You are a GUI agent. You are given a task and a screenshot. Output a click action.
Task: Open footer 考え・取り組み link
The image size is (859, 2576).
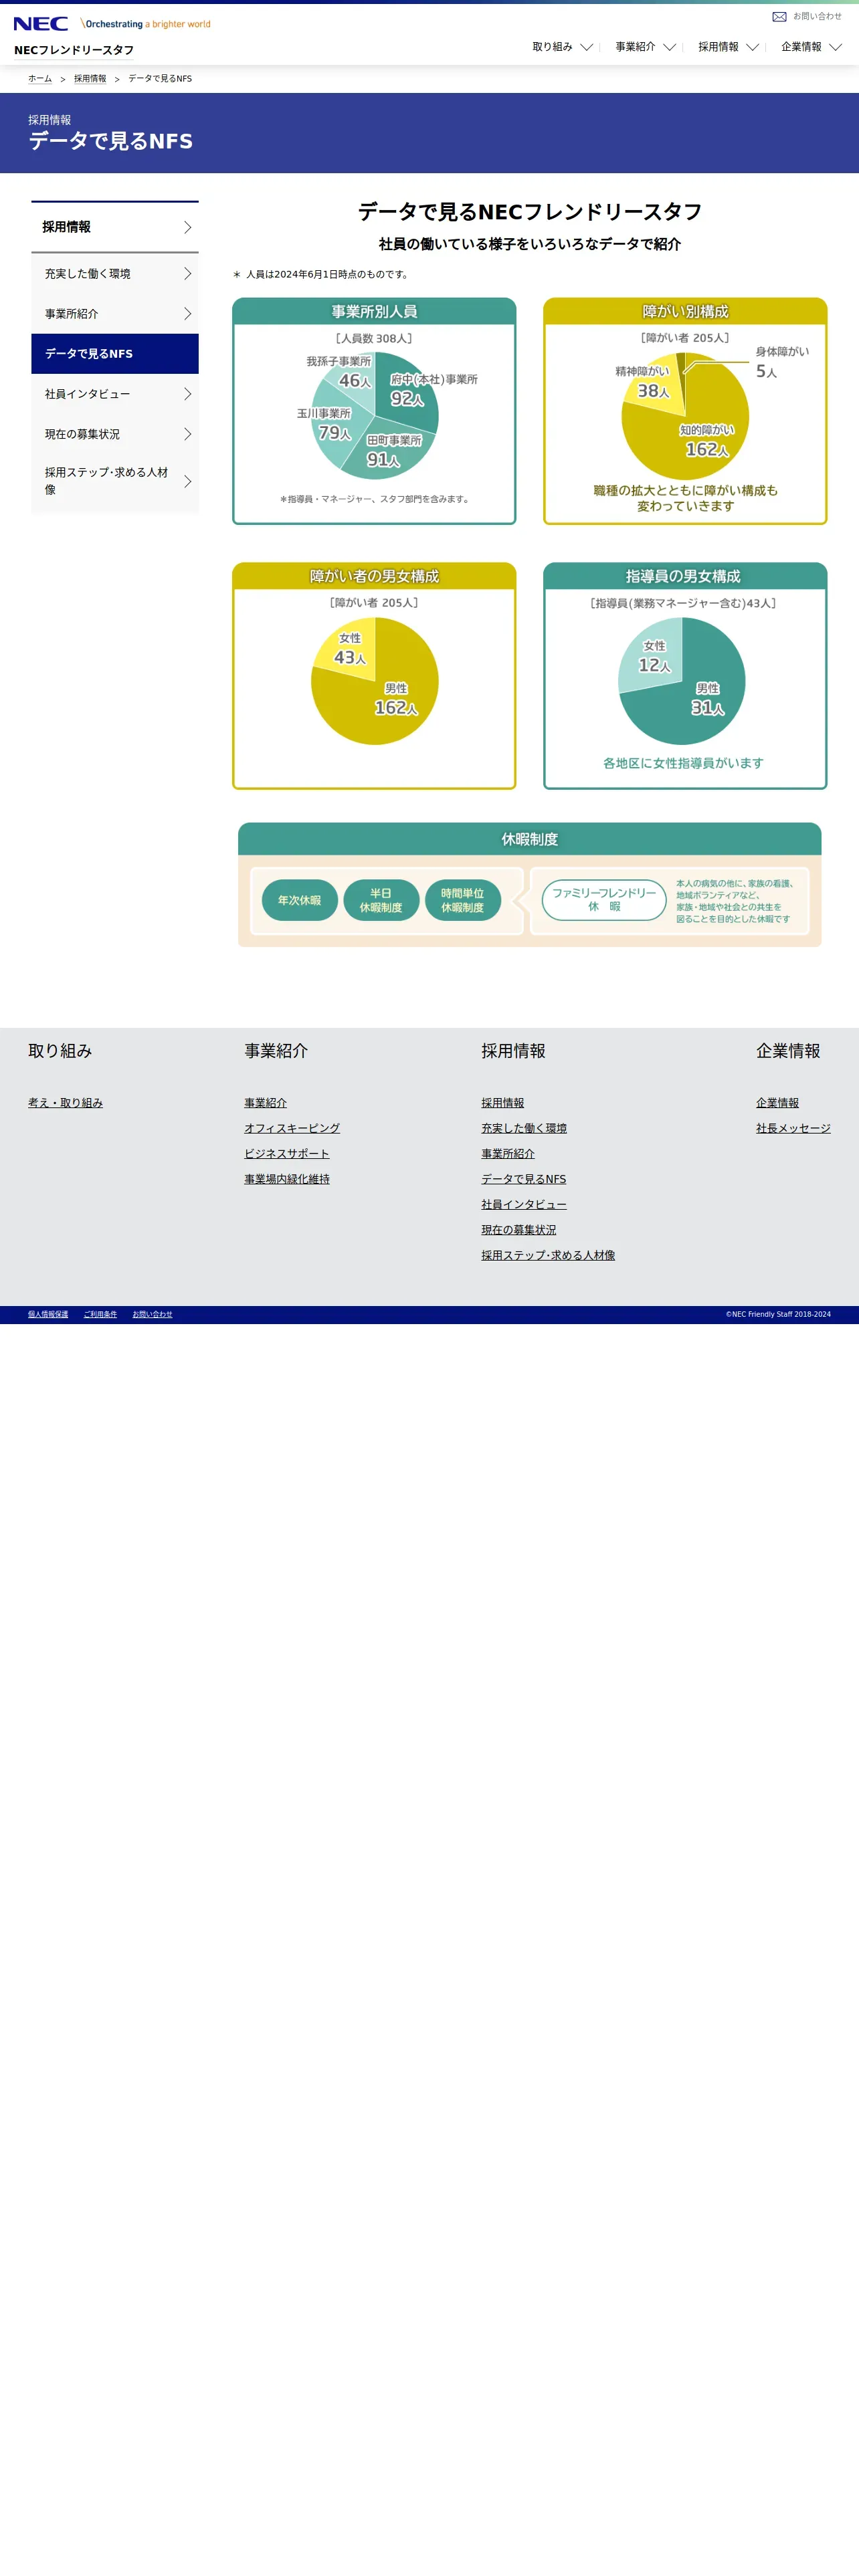tap(65, 1102)
